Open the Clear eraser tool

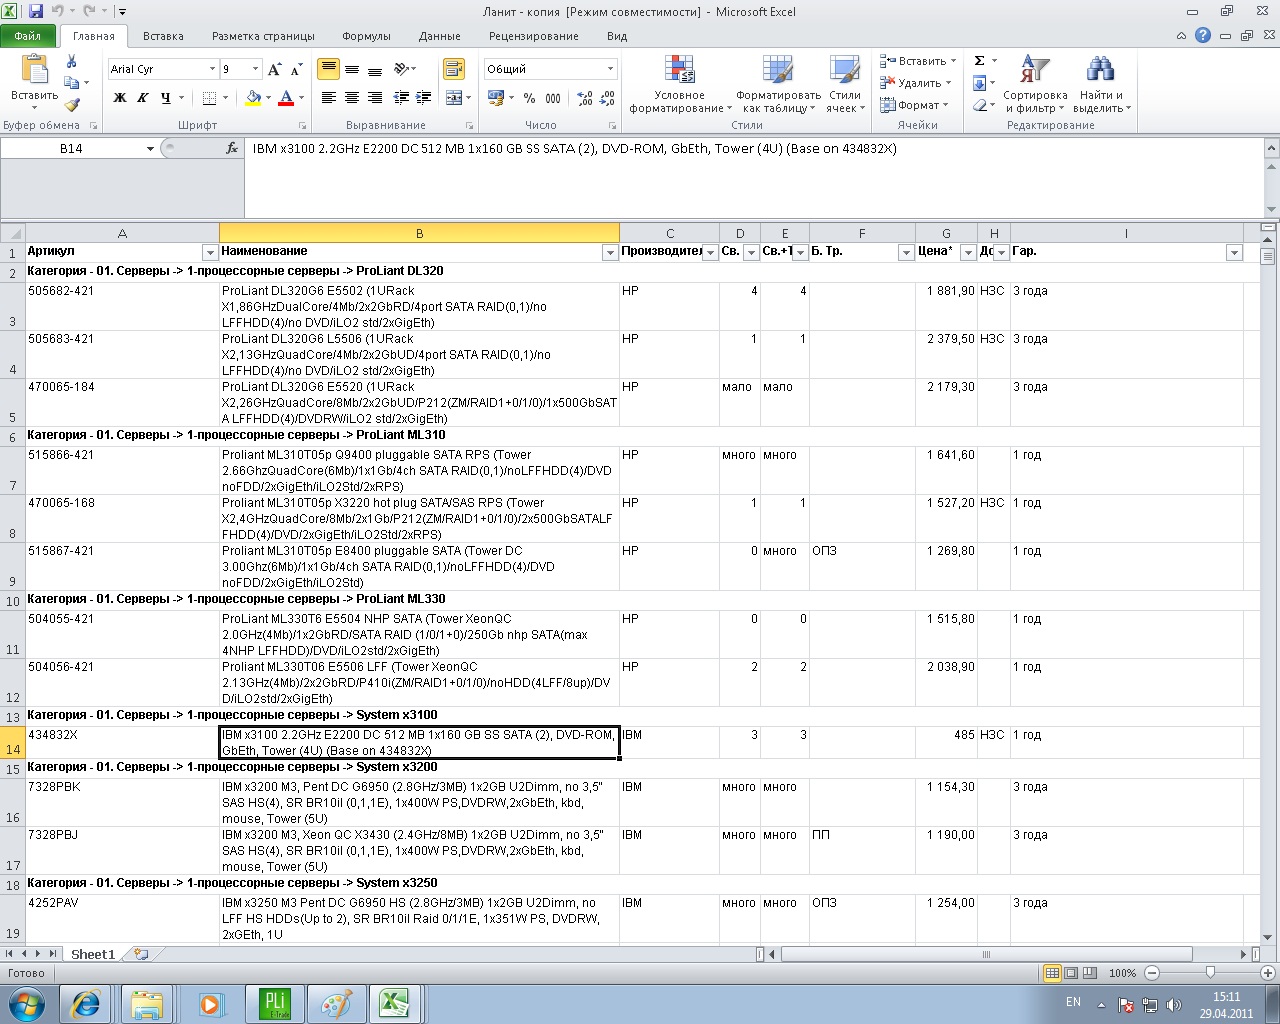coord(980,105)
